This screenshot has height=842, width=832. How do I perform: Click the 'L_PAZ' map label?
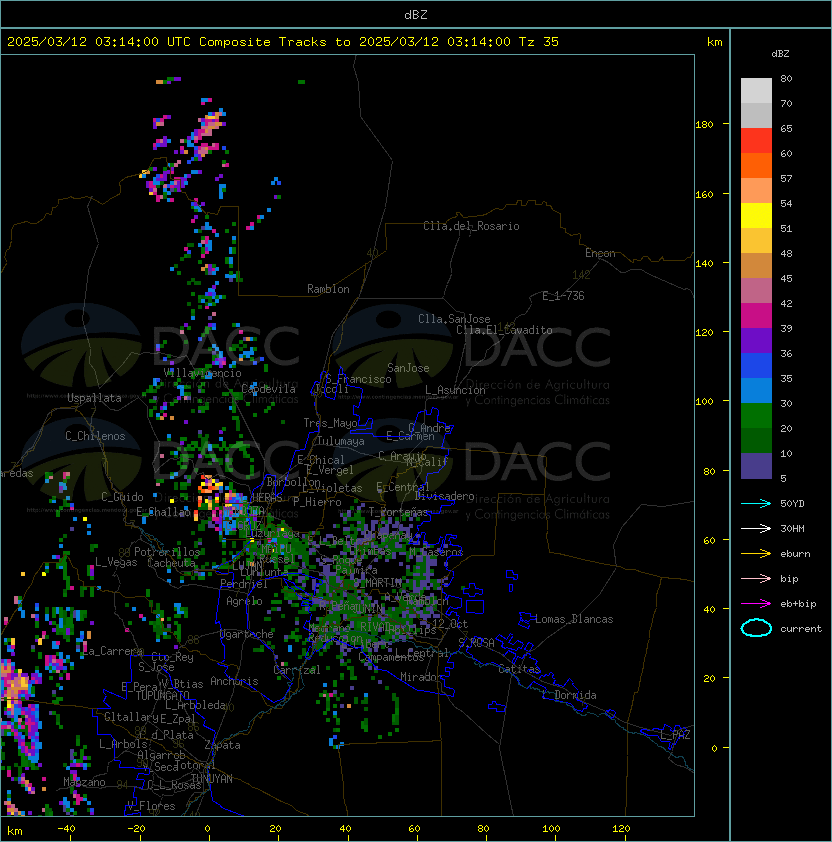pos(675,735)
